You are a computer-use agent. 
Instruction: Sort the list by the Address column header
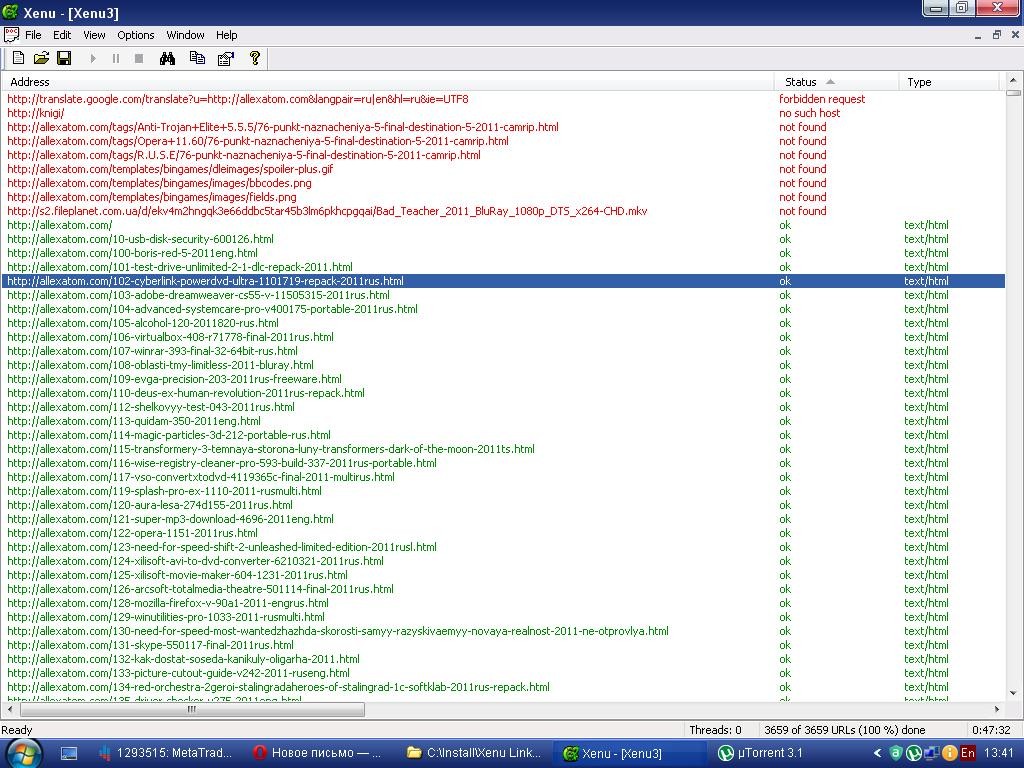[x=388, y=82]
